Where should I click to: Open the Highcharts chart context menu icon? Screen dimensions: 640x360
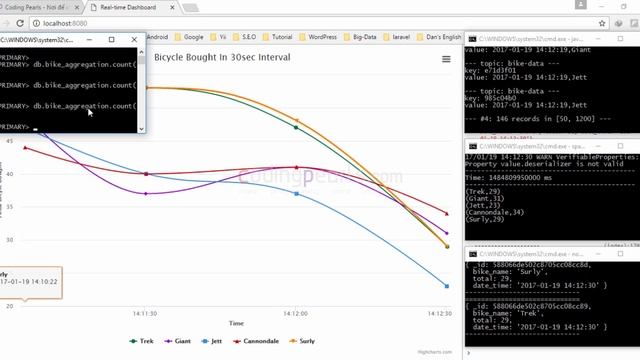click(446, 59)
